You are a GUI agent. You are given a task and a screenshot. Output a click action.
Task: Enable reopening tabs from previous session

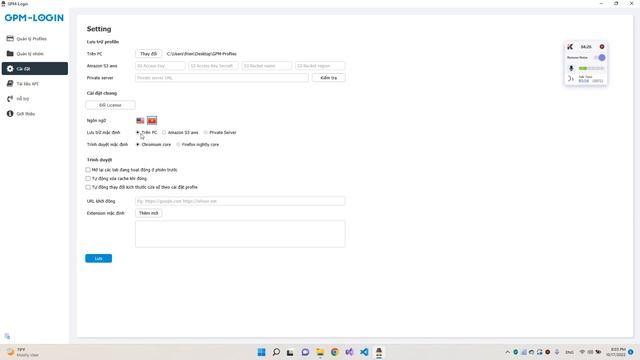point(88,170)
